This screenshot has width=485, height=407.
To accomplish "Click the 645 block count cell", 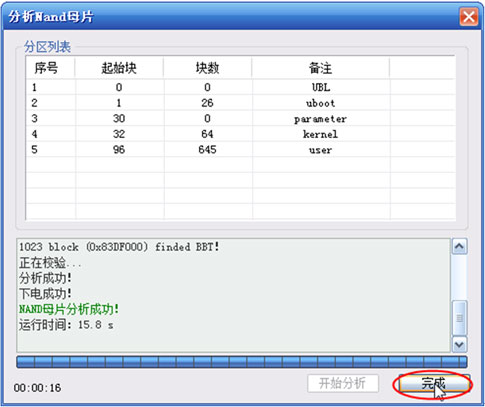I will 207,150.
